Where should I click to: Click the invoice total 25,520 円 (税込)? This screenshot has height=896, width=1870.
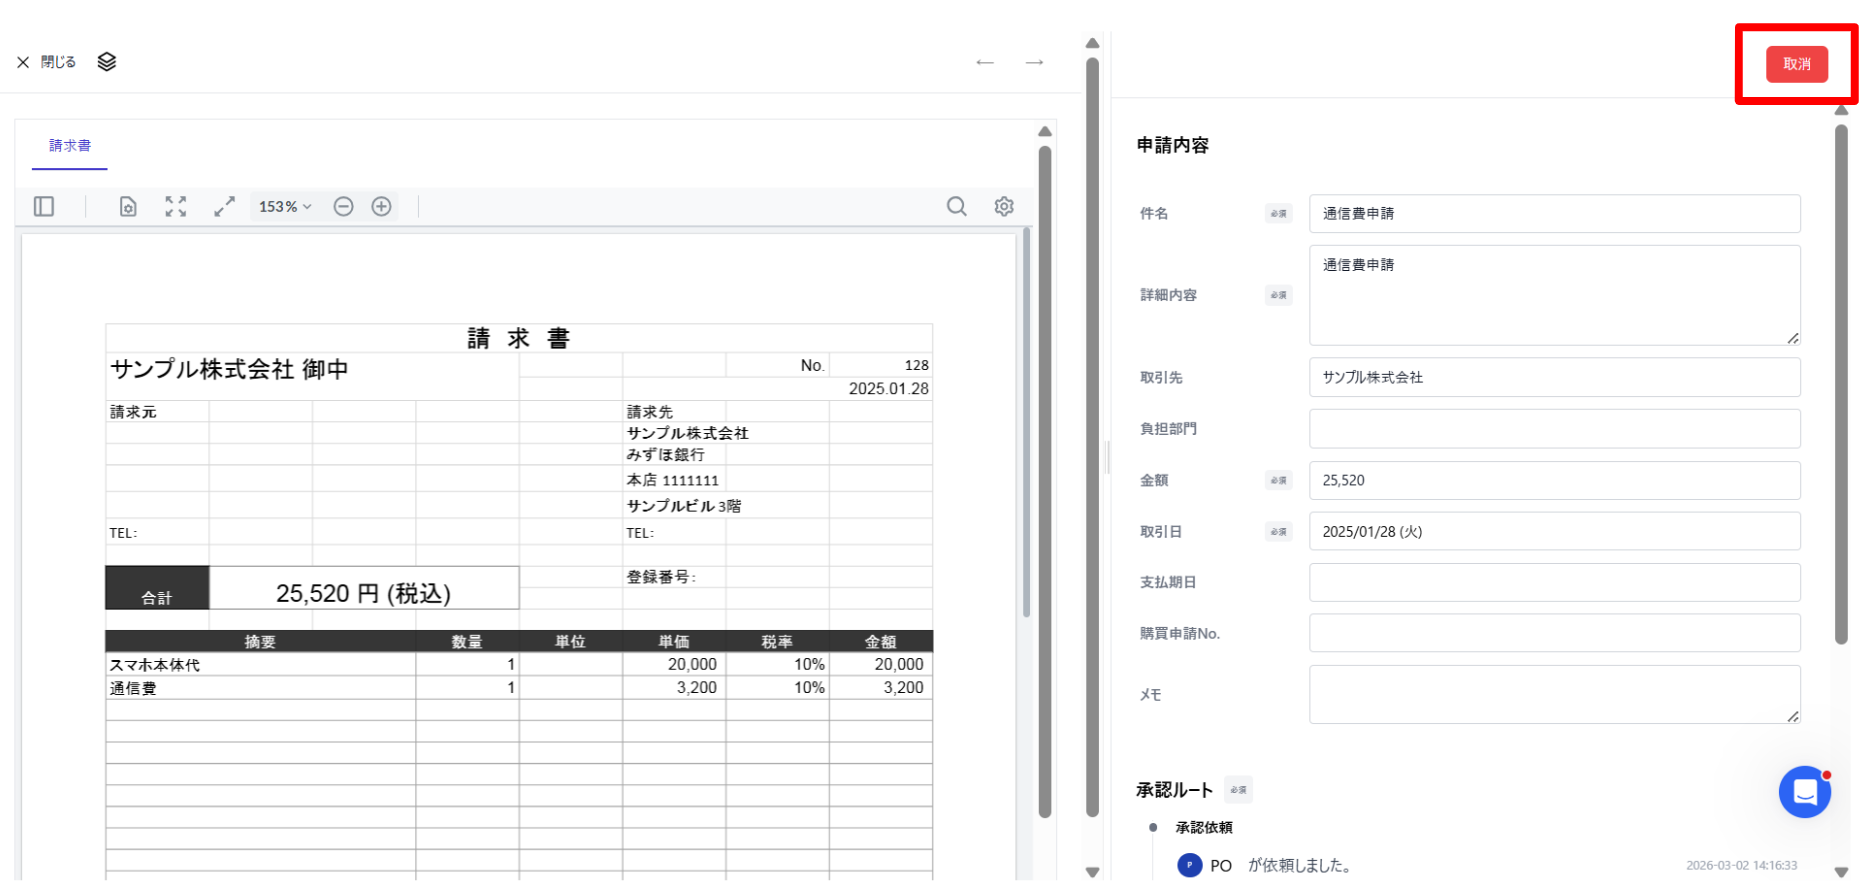(363, 593)
